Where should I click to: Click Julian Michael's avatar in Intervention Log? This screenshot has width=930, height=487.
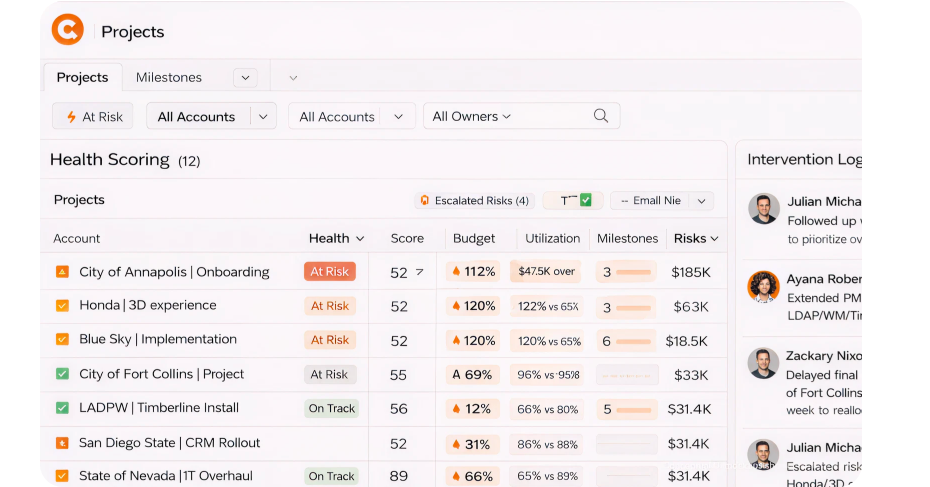pos(764,209)
